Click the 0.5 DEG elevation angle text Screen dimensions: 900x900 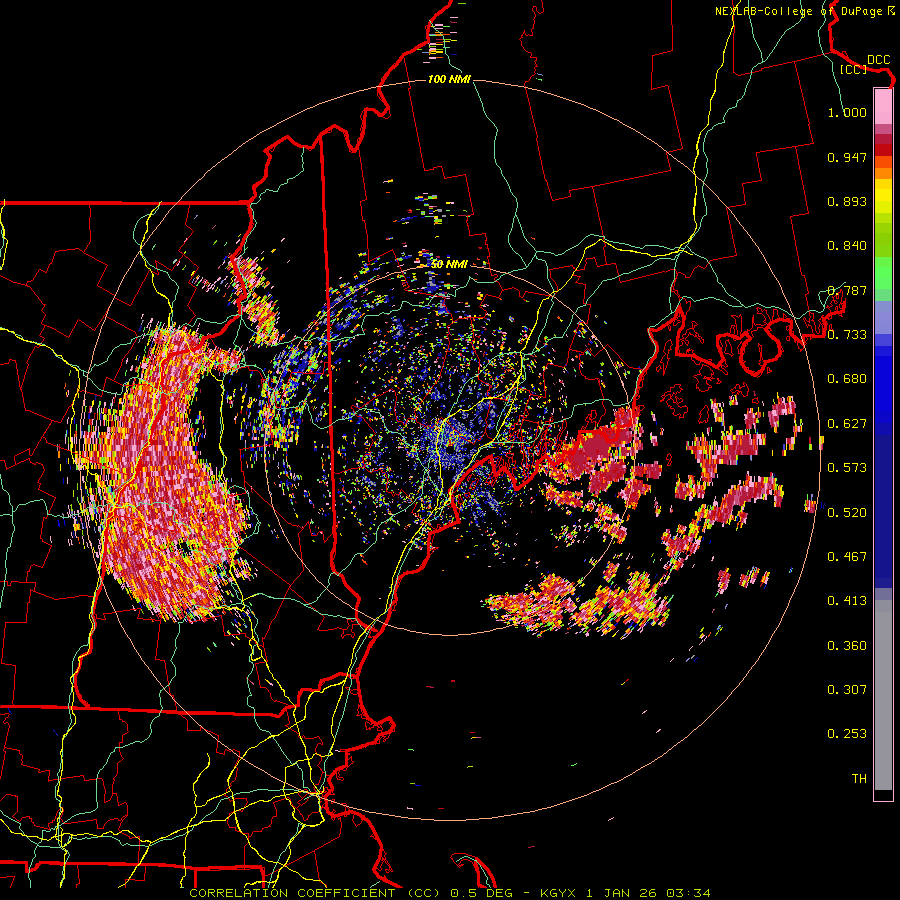tap(481, 893)
